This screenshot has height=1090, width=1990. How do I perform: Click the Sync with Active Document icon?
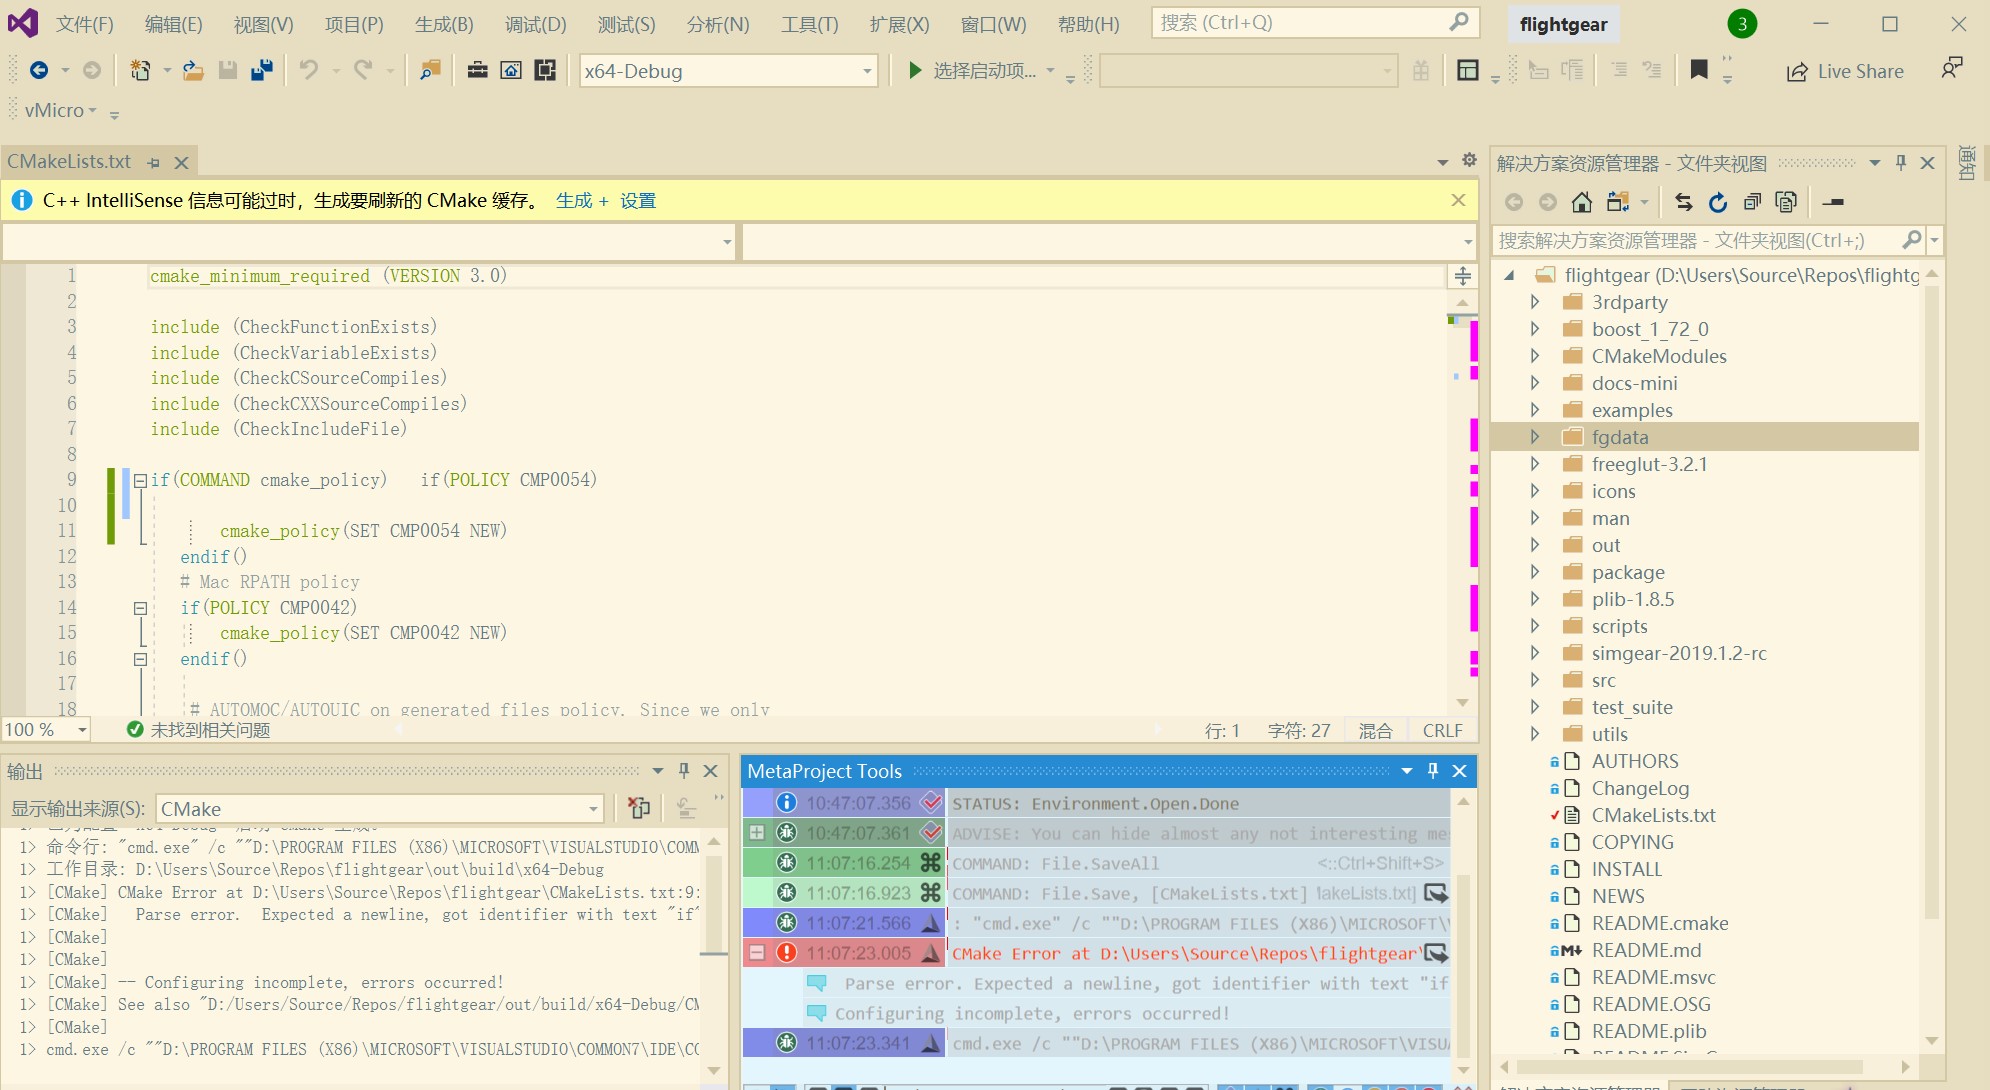coord(1684,202)
